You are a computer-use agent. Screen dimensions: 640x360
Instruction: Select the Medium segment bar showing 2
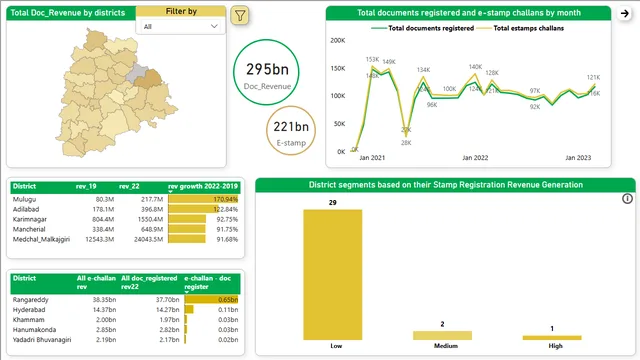[x=442, y=335]
